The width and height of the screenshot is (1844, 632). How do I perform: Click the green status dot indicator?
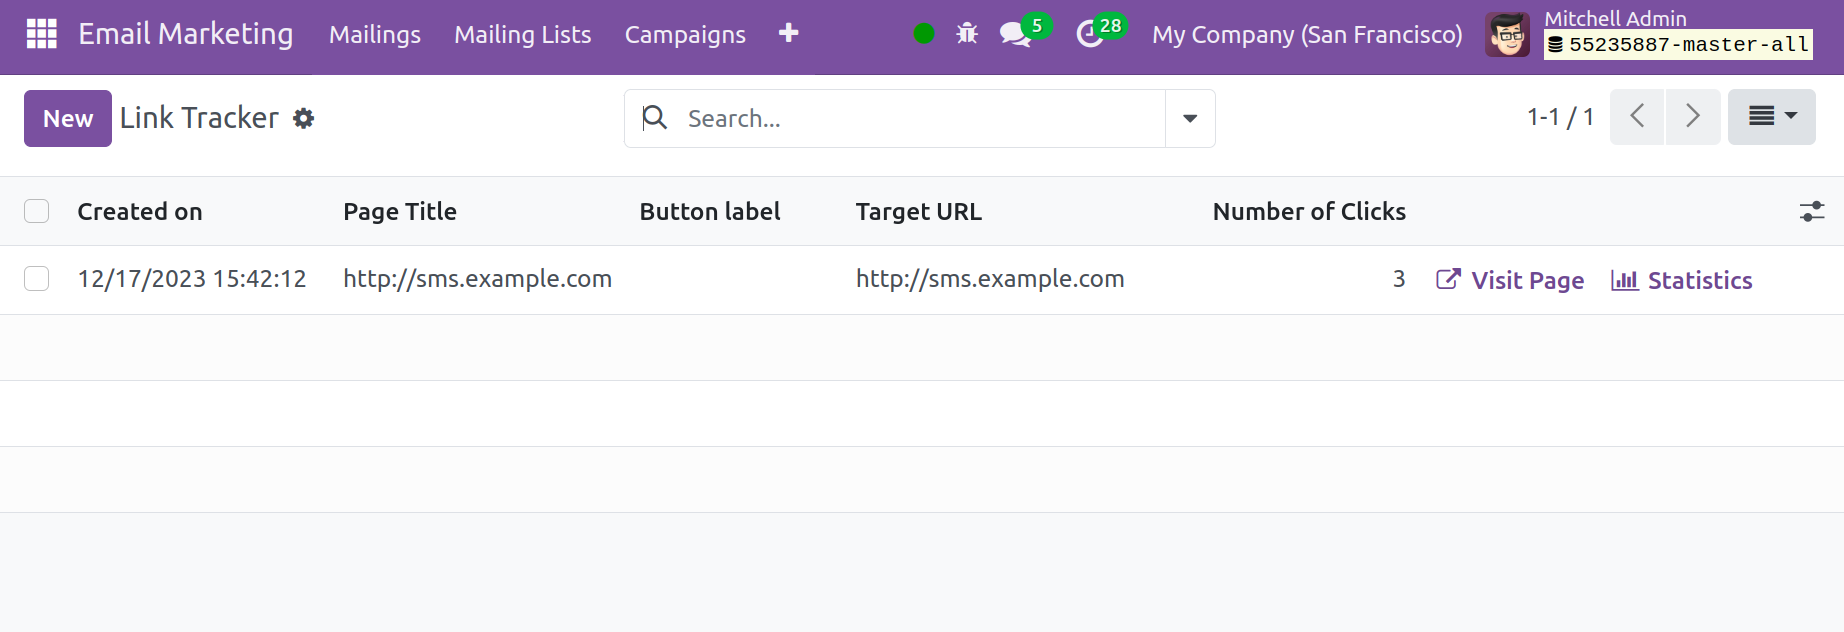[924, 34]
